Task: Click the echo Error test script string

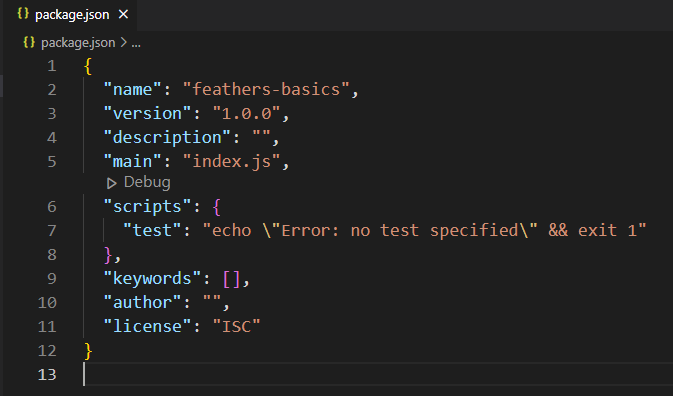Action: 424,230
